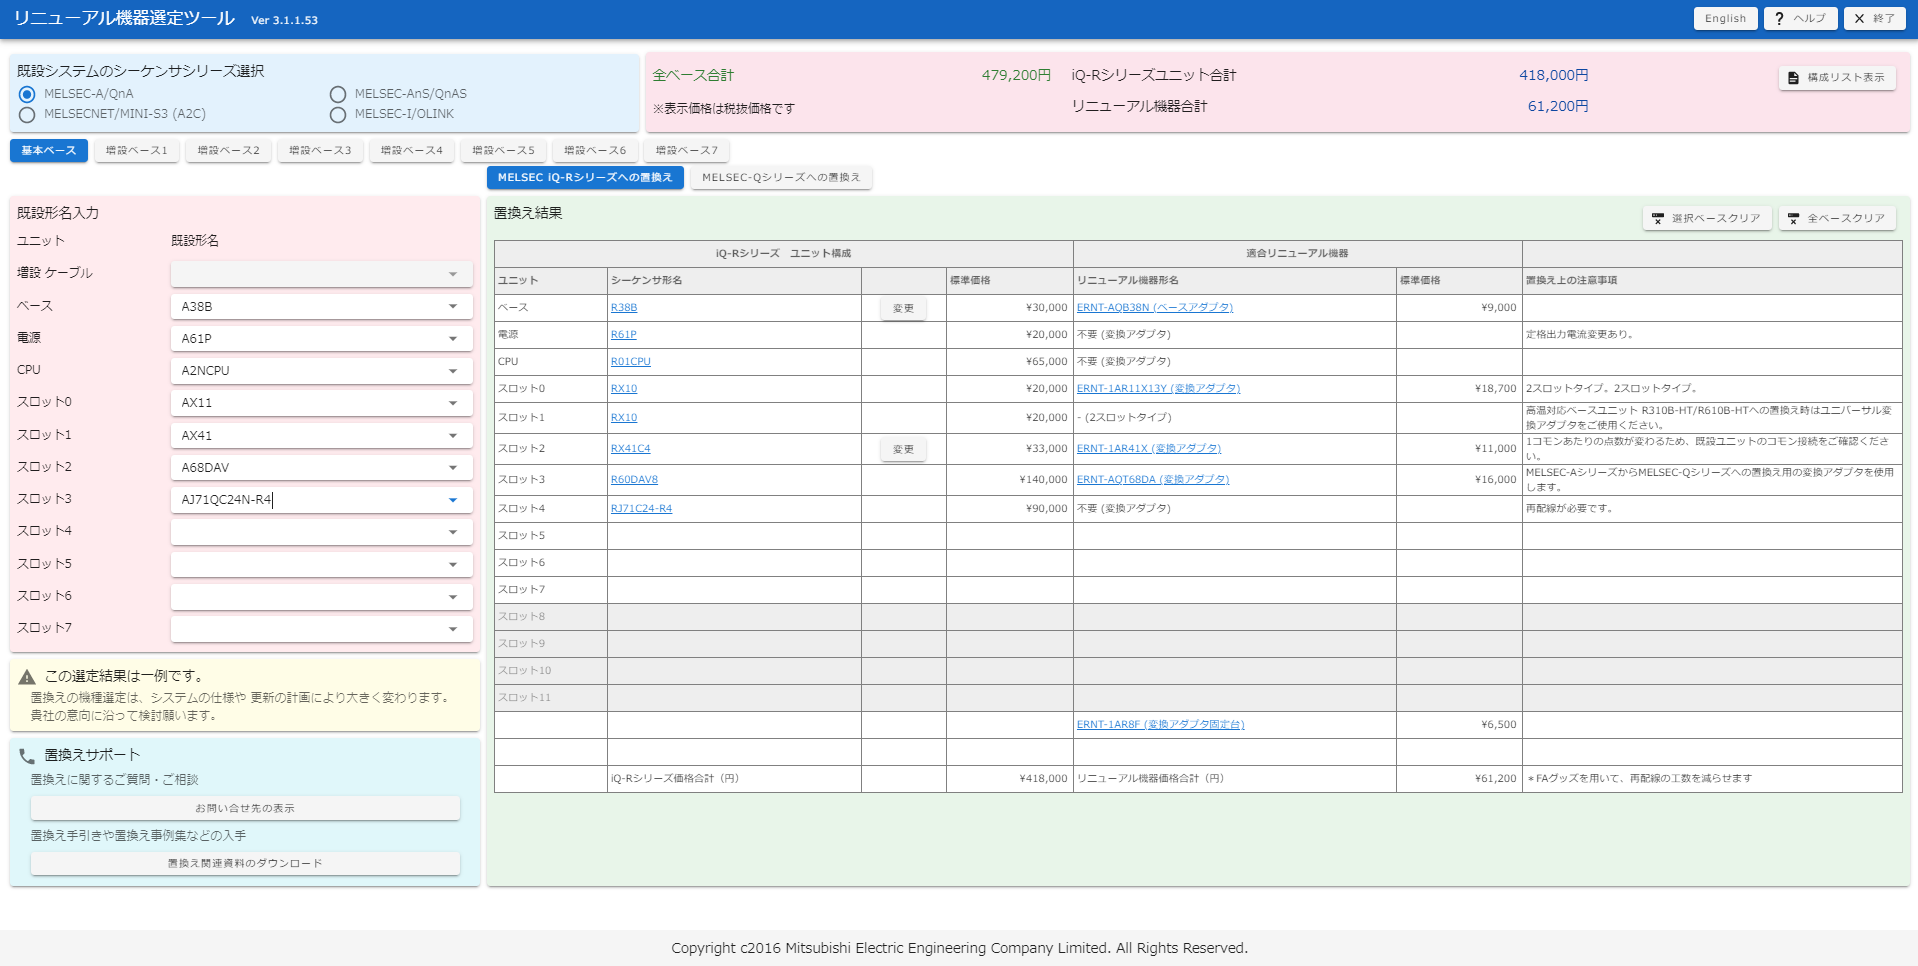Open the RJ71C24-R4 link
The image size is (1918, 966).
click(x=642, y=509)
